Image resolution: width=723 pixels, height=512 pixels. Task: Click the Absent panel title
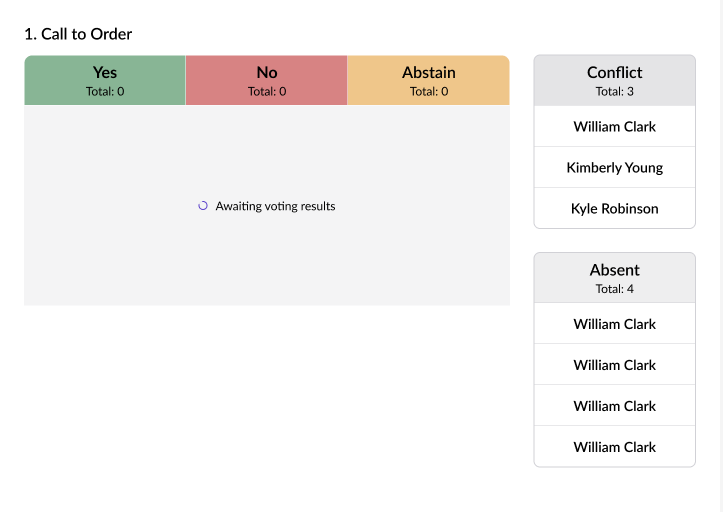click(x=614, y=270)
